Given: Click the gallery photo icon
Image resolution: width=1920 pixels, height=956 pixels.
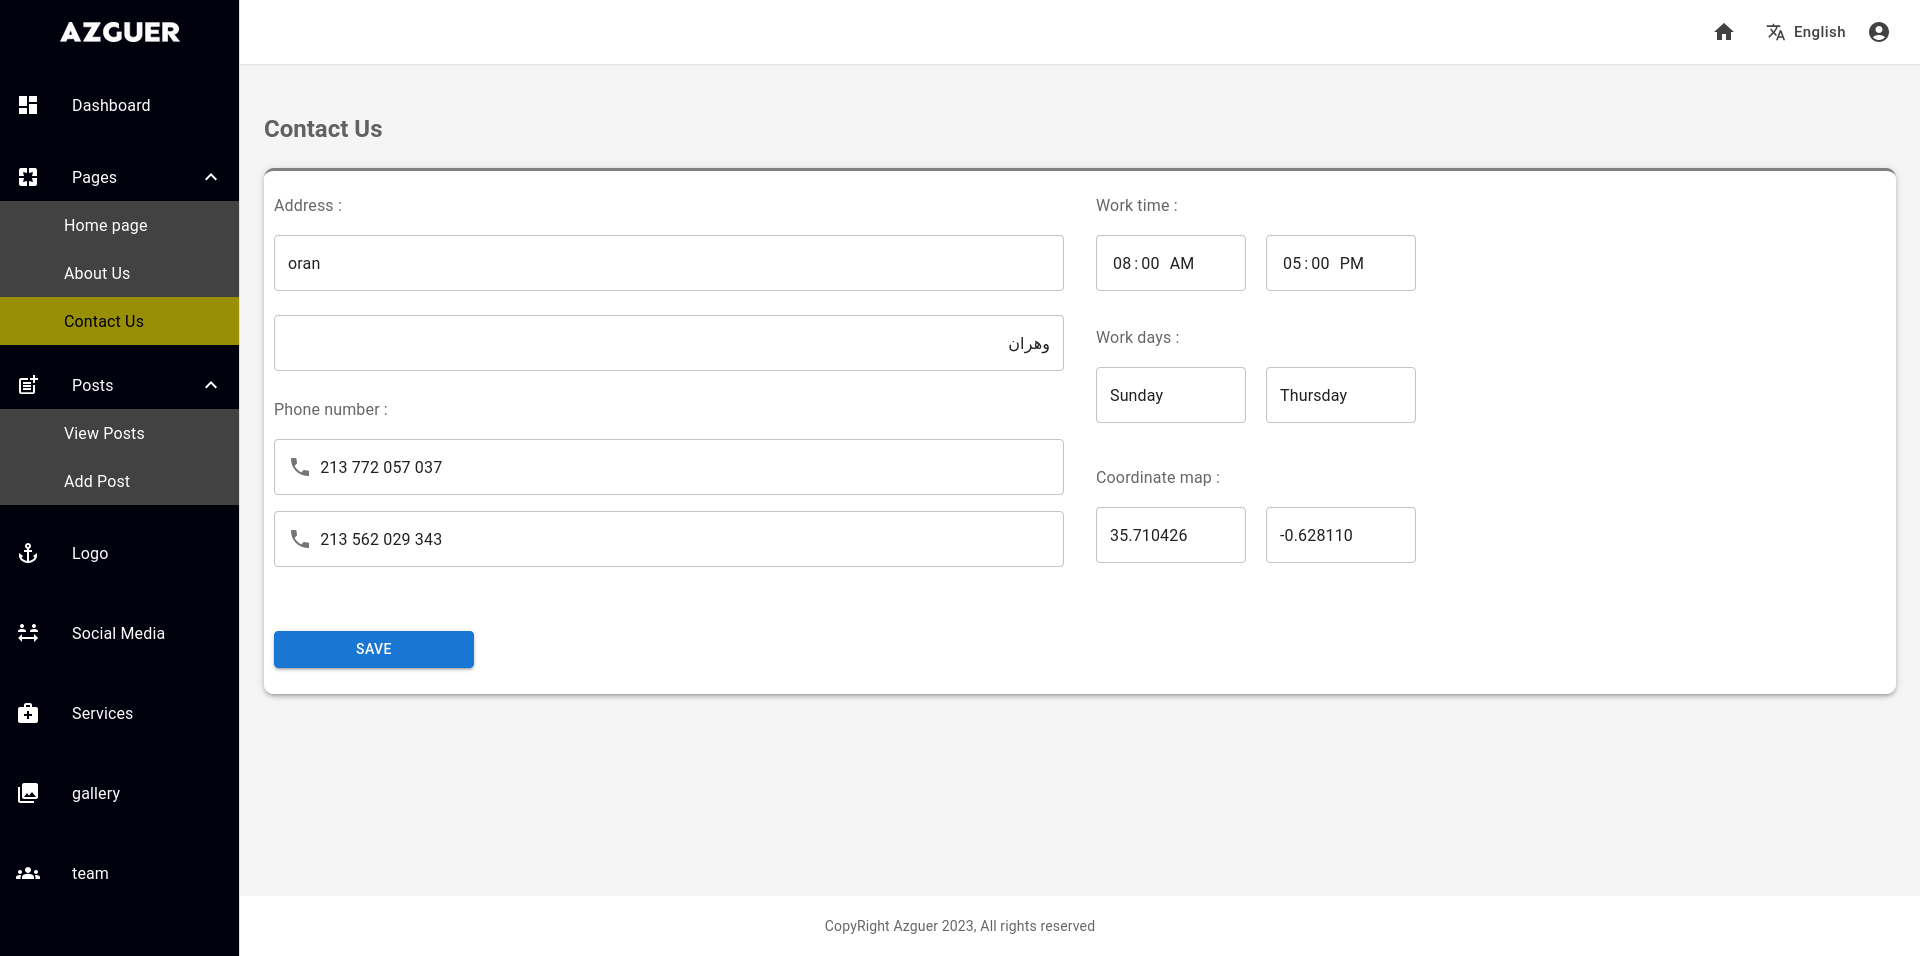Looking at the screenshot, I should (x=28, y=793).
